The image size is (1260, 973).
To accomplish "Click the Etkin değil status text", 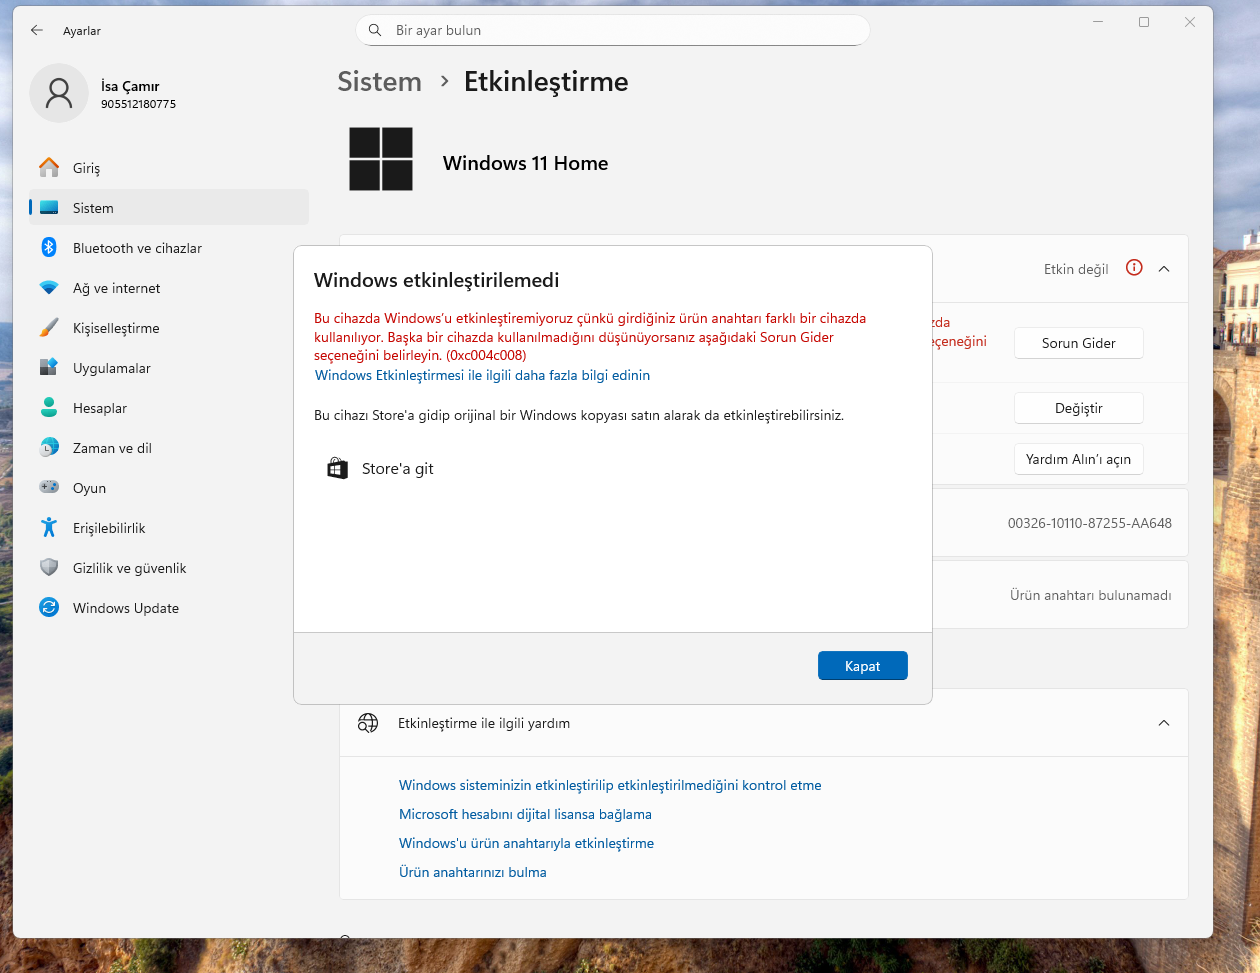I will tap(1076, 269).
